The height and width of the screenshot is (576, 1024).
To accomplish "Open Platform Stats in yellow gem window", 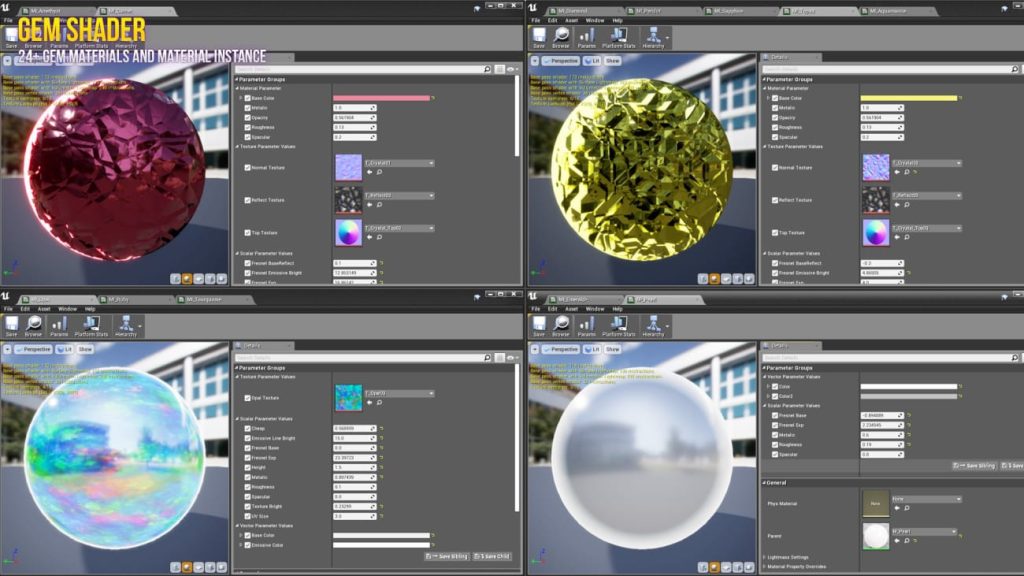I will point(618,37).
